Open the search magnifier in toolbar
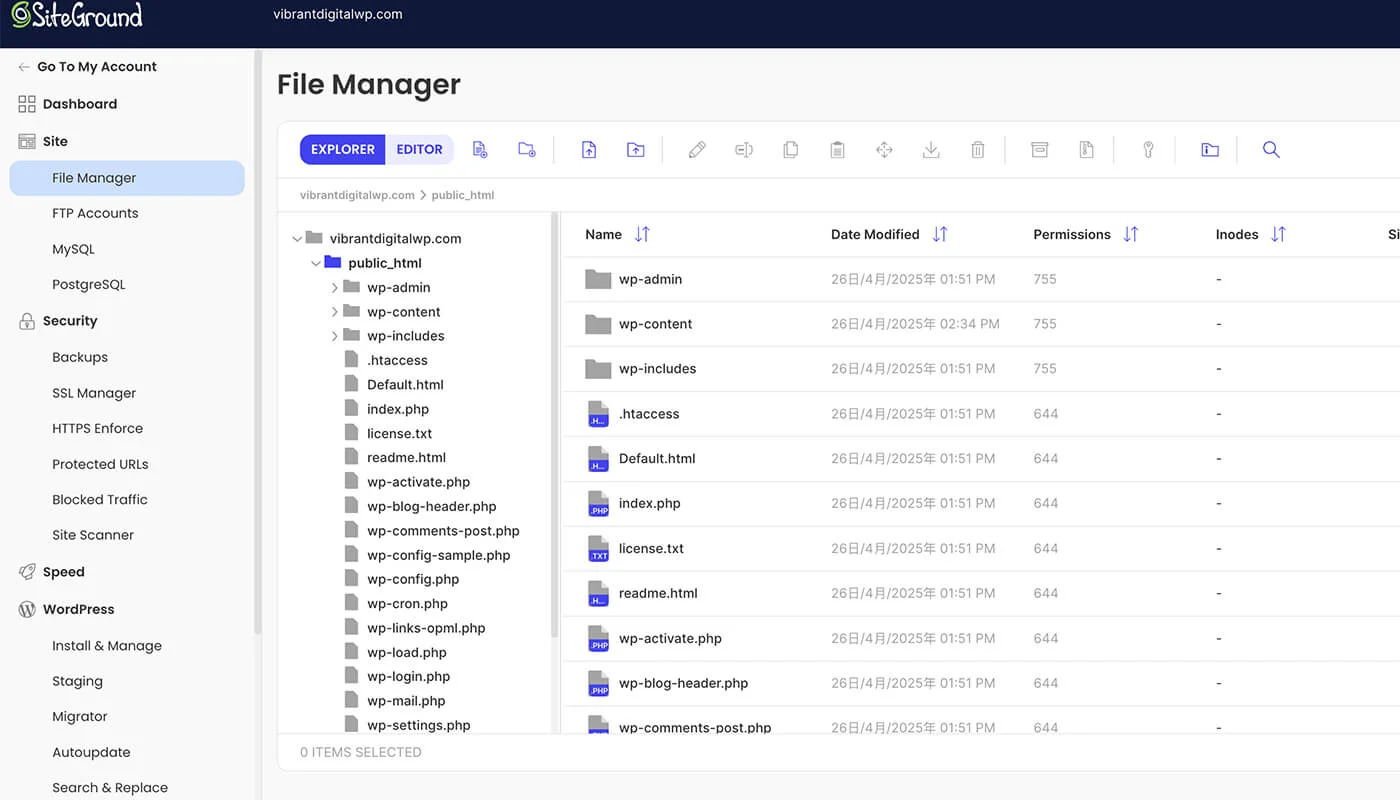The width and height of the screenshot is (1400, 800). [x=1271, y=150]
